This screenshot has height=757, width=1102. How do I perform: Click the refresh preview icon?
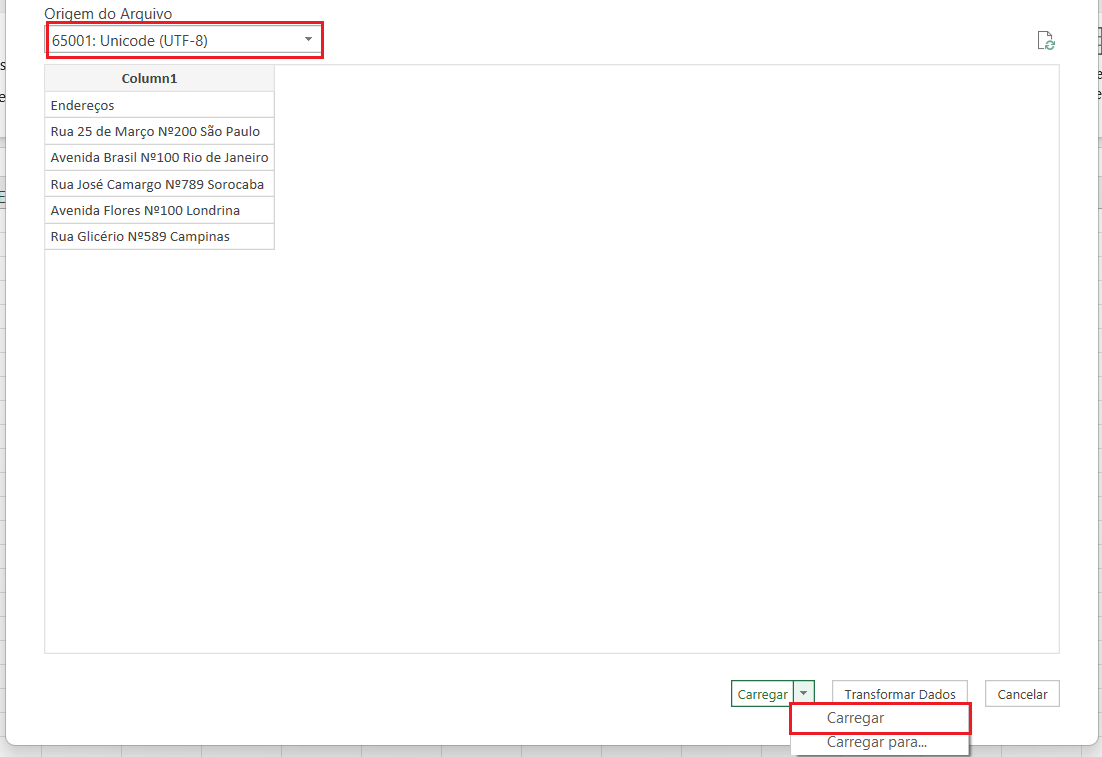[1046, 41]
